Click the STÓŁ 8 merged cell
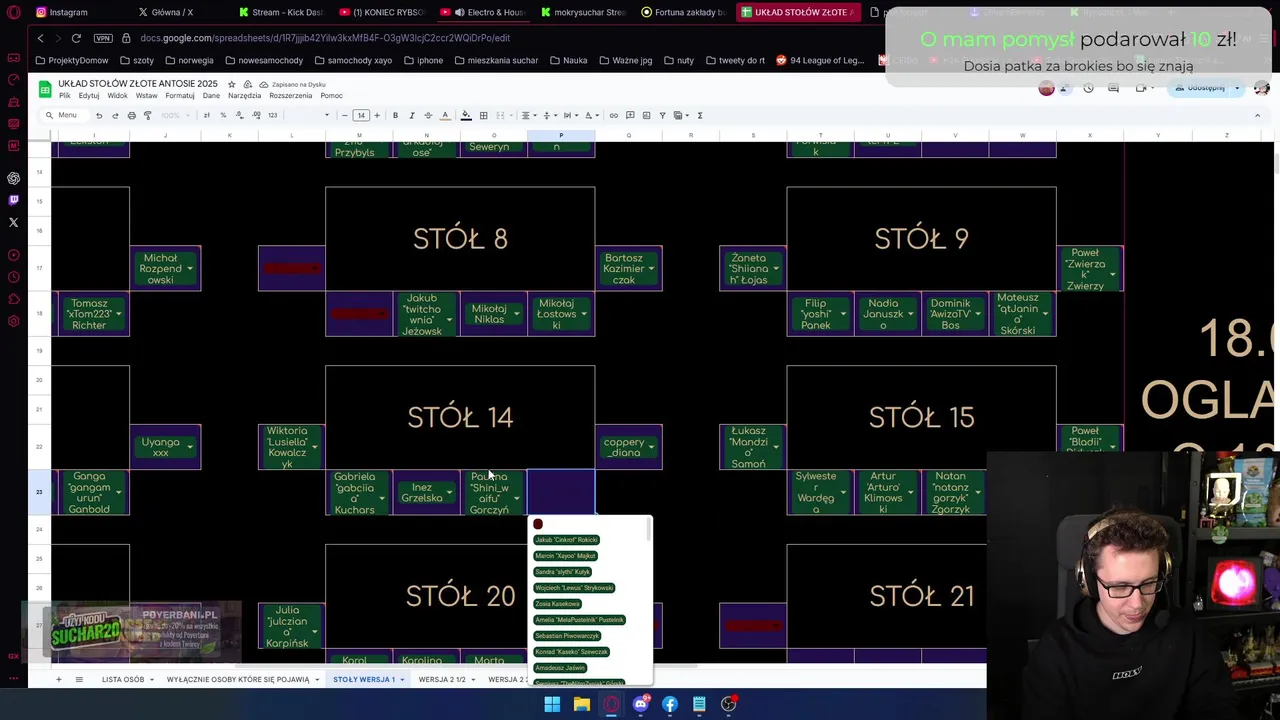This screenshot has width=1280, height=720. coord(460,238)
